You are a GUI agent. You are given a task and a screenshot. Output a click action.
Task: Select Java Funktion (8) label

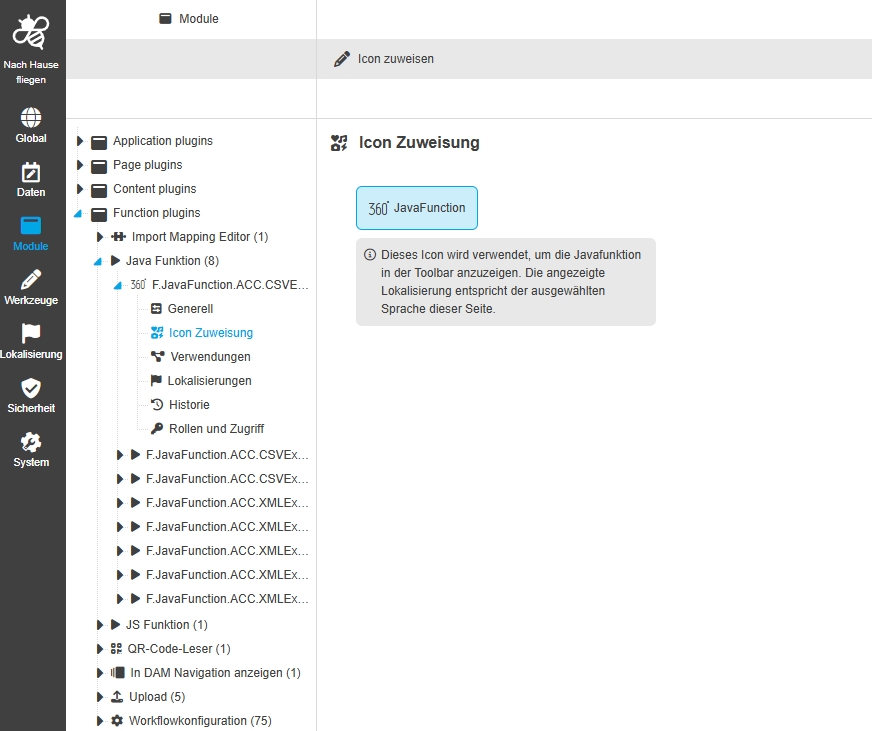pyautogui.click(x=172, y=261)
